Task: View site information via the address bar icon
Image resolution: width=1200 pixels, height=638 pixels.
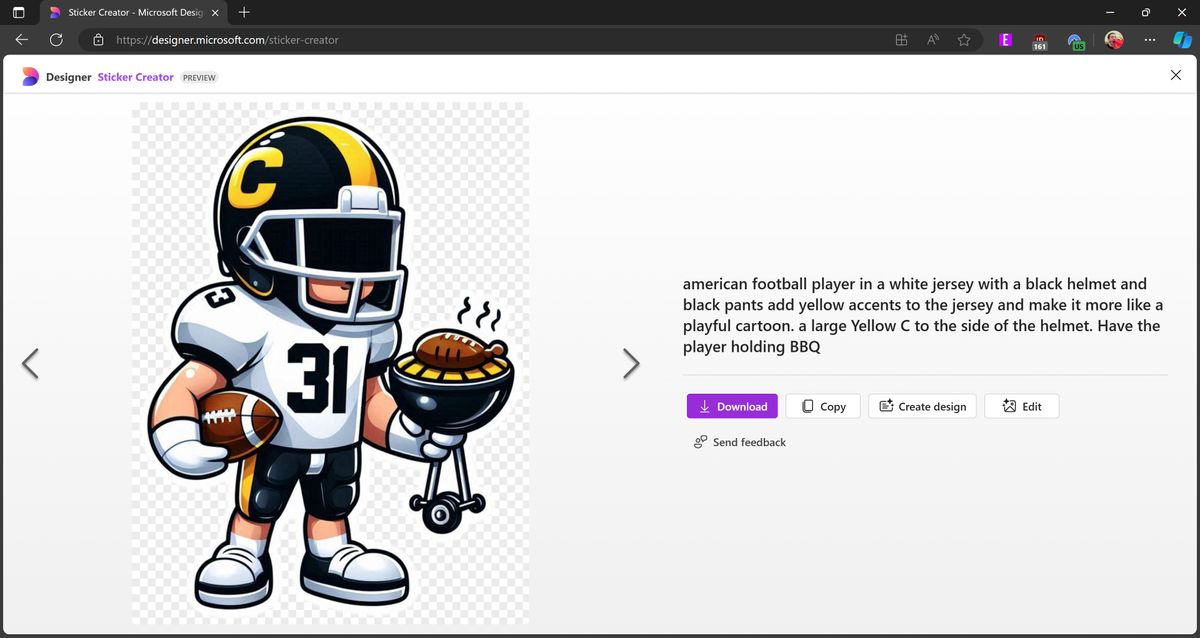Action: (x=98, y=40)
